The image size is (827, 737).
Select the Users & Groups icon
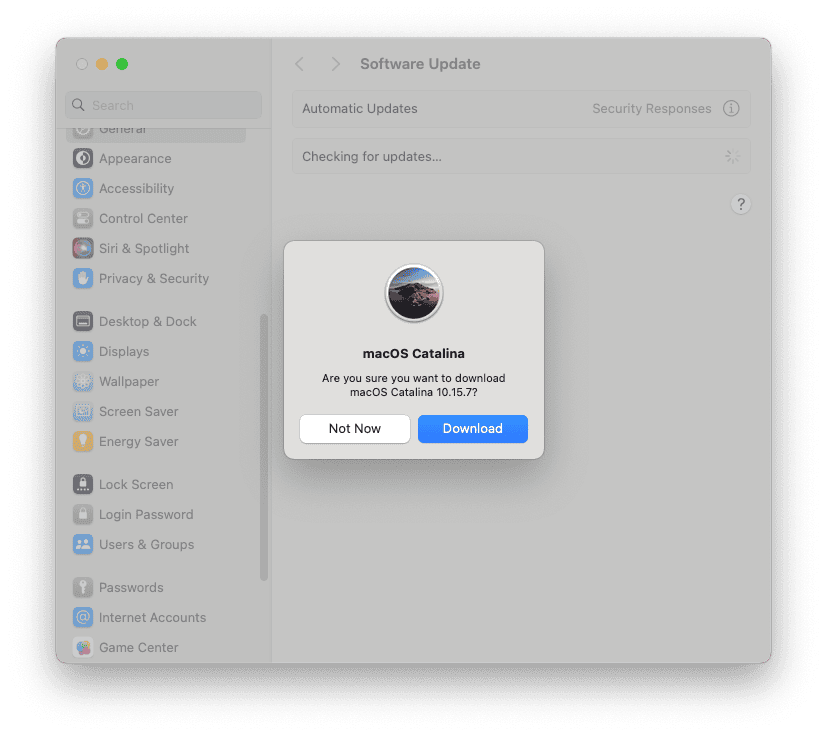(x=83, y=544)
